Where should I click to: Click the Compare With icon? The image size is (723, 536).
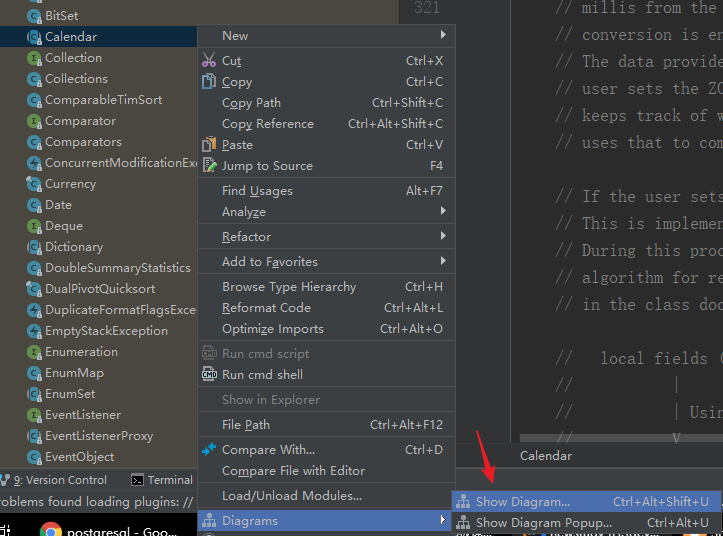coord(209,450)
